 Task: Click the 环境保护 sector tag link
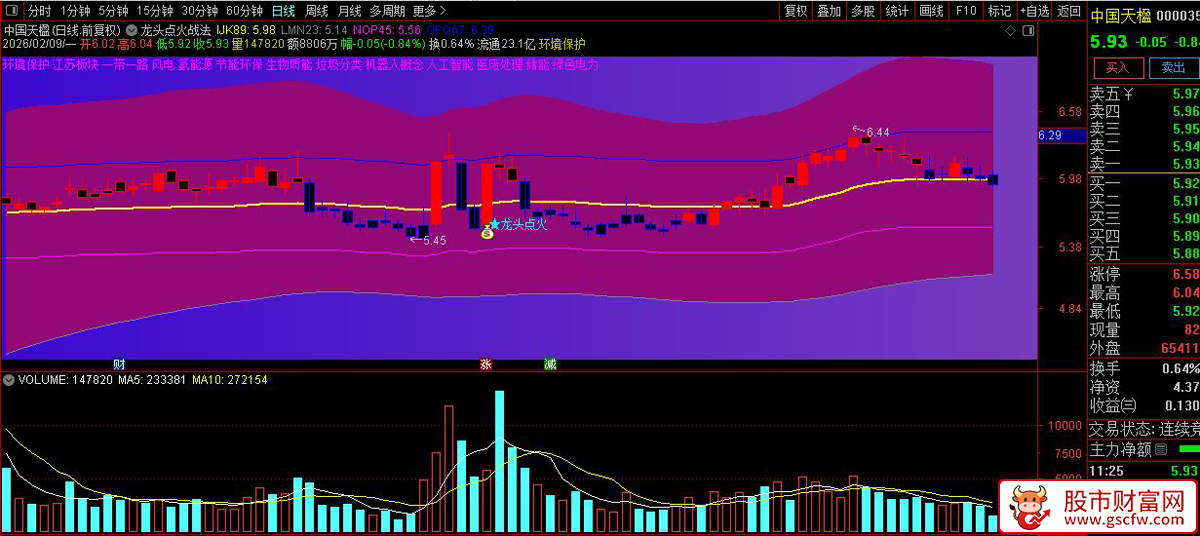pos(26,65)
